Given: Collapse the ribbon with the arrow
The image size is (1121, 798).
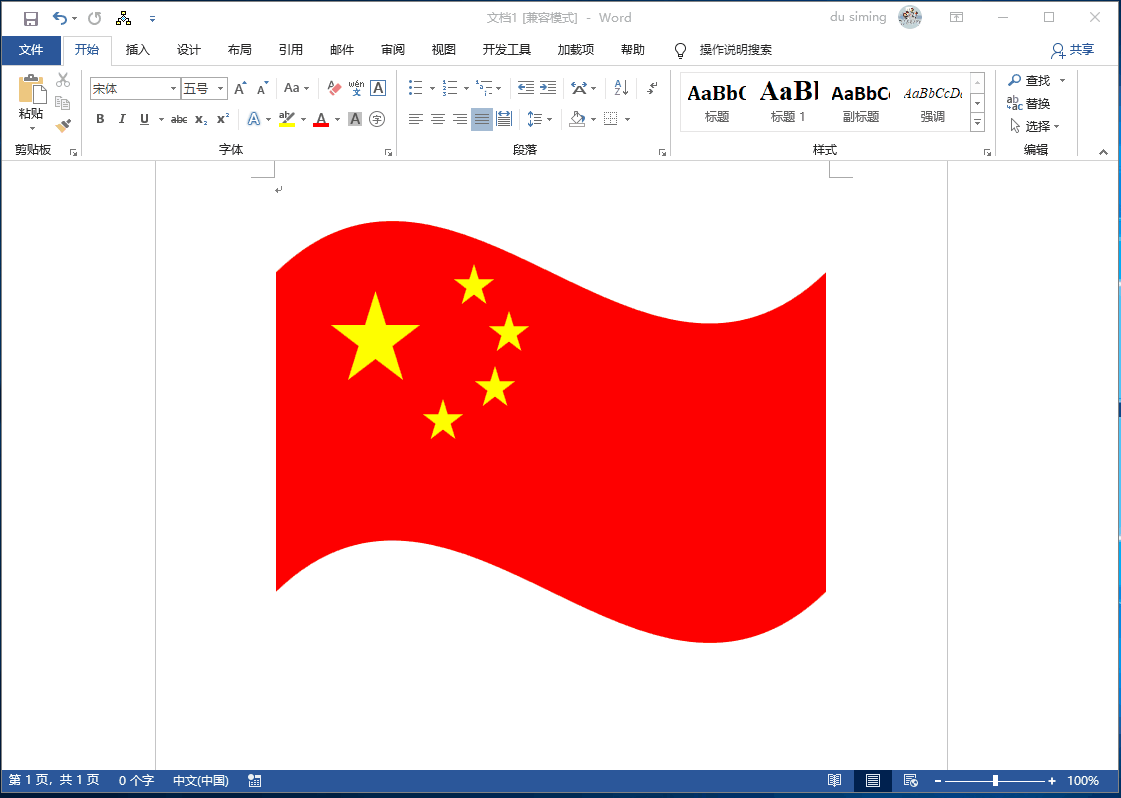Looking at the screenshot, I should click(1103, 152).
